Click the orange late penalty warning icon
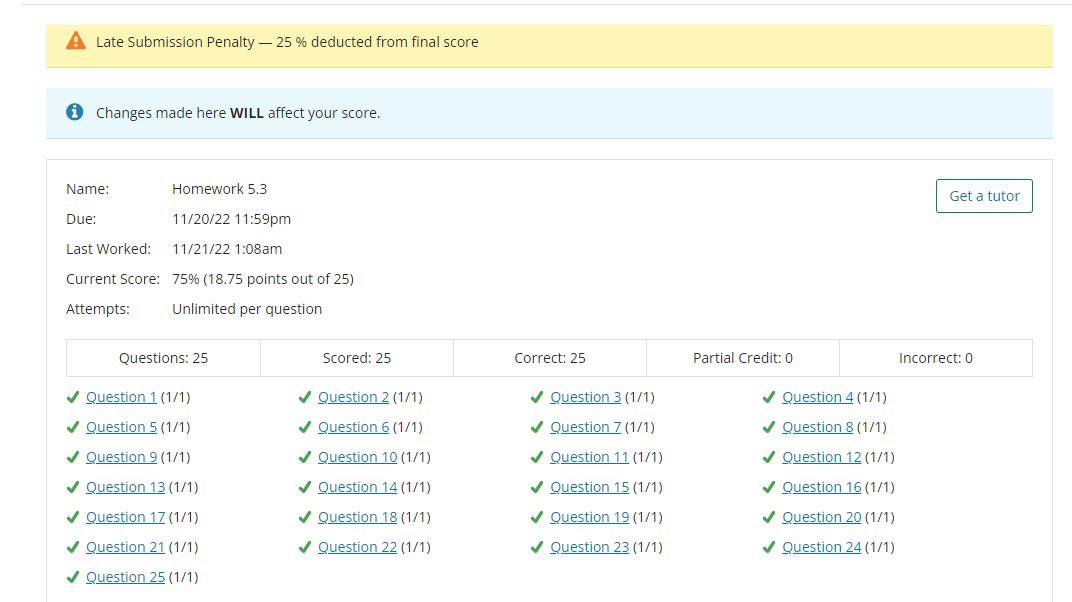Screen dimensions: 1072x602 pyautogui.click(x=76, y=41)
